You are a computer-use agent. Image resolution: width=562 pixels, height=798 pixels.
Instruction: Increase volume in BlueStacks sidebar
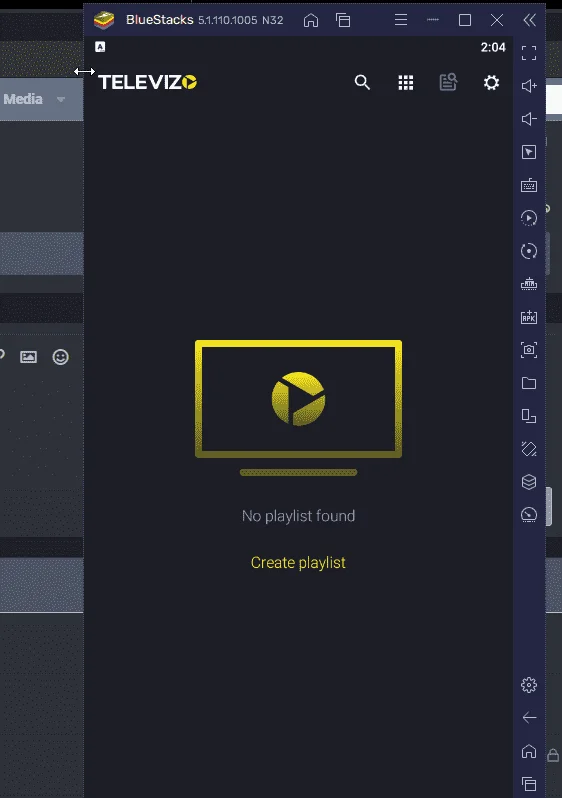tap(529, 86)
